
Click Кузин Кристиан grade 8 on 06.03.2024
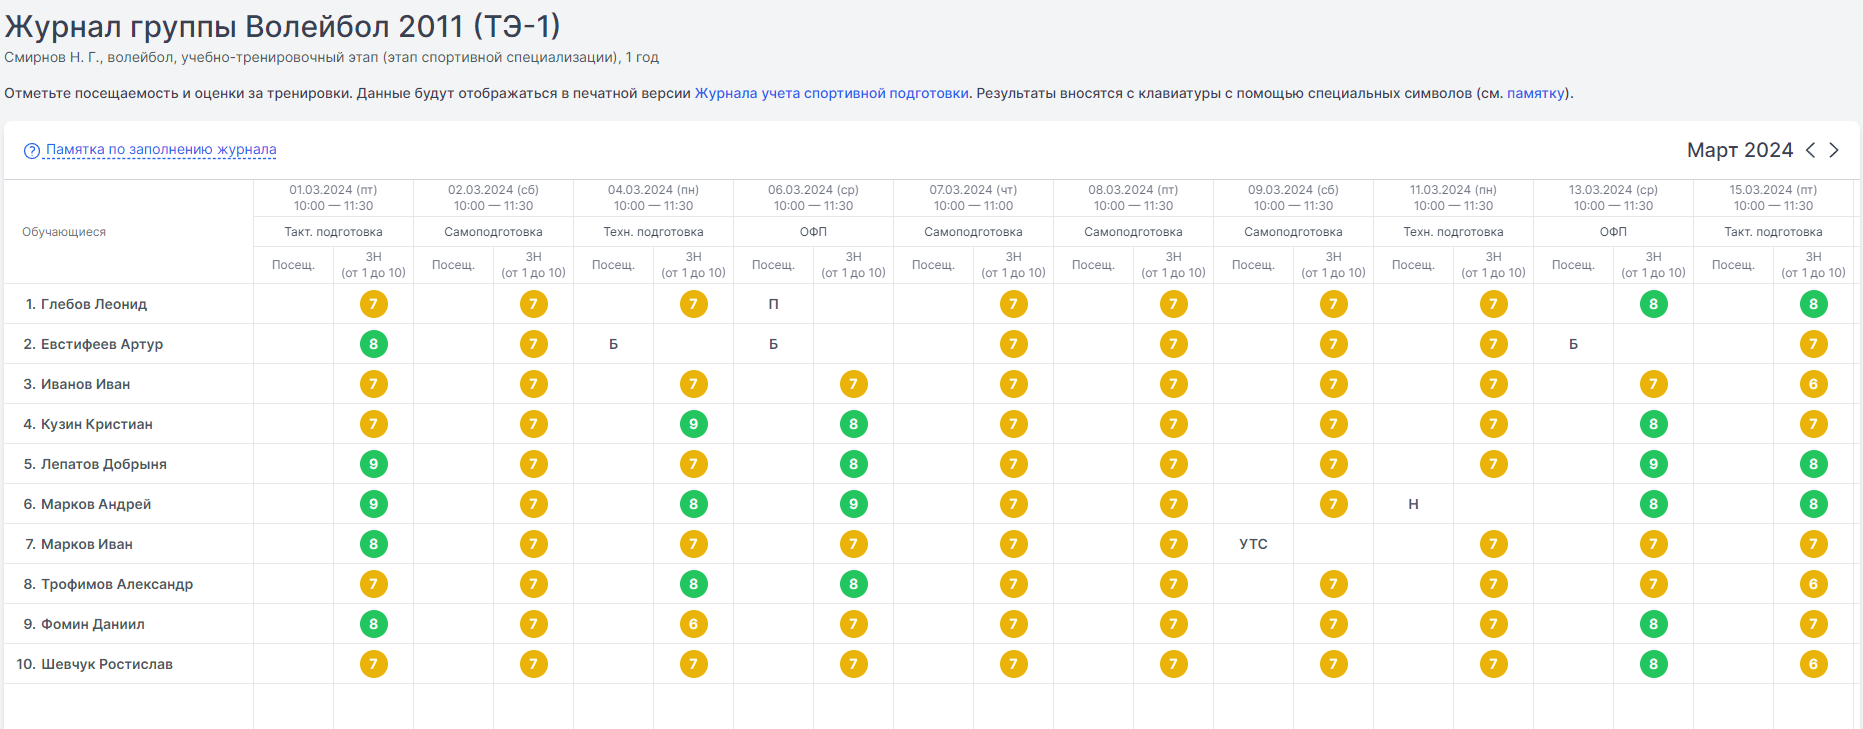click(854, 424)
